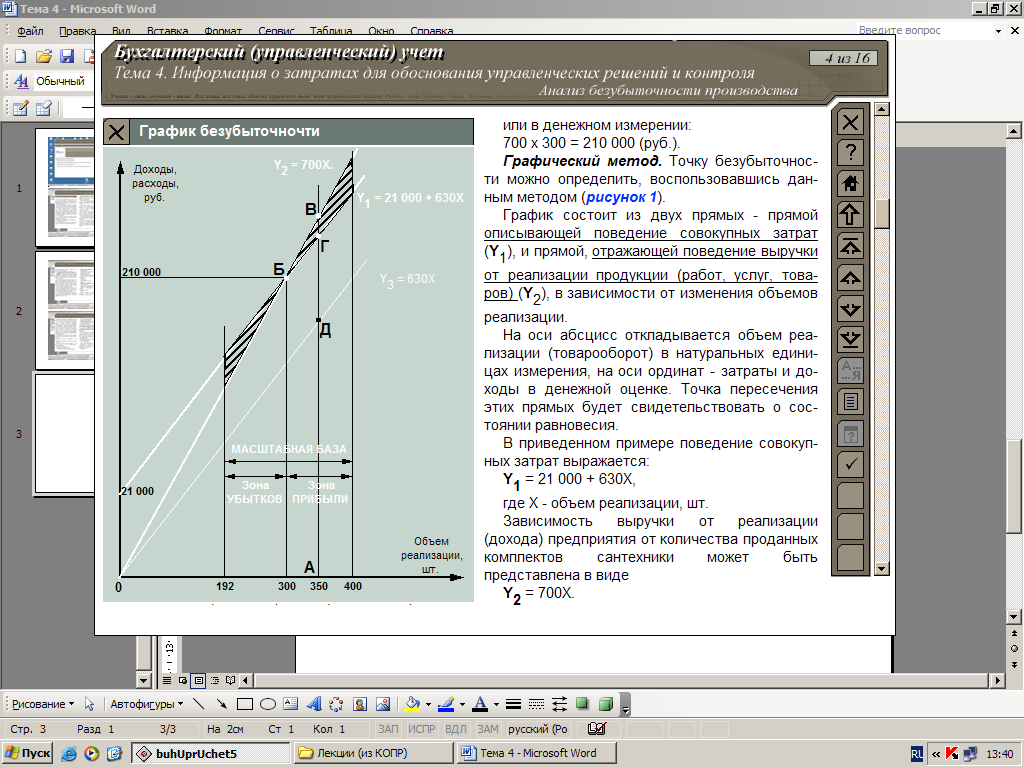
Task: Open the Рисование dropdown menu
Action: point(43,704)
